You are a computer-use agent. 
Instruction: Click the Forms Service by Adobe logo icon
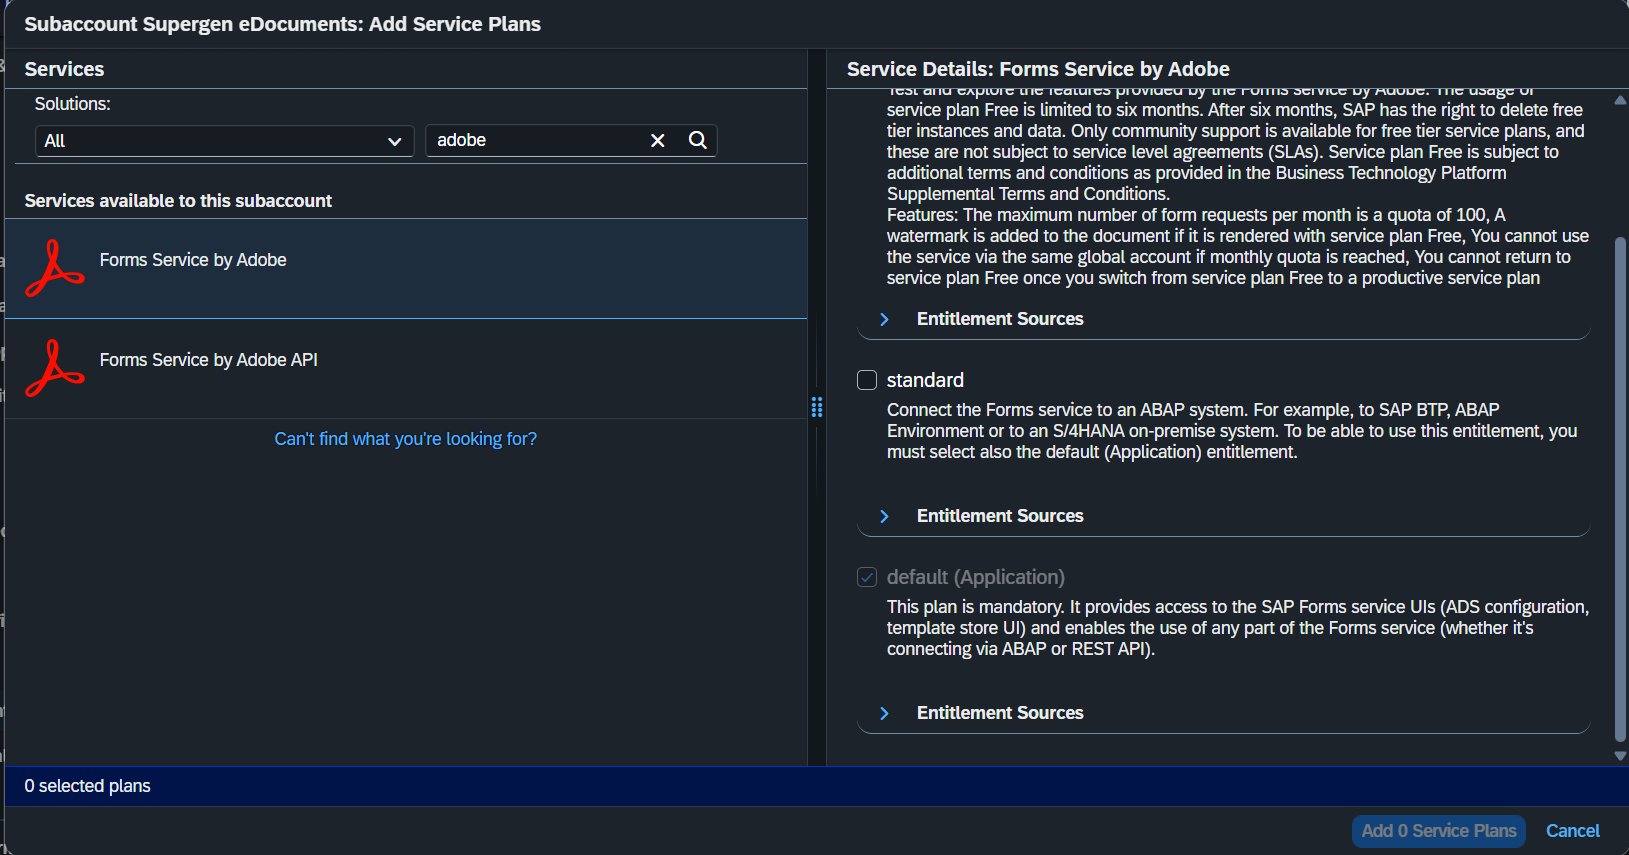[54, 269]
